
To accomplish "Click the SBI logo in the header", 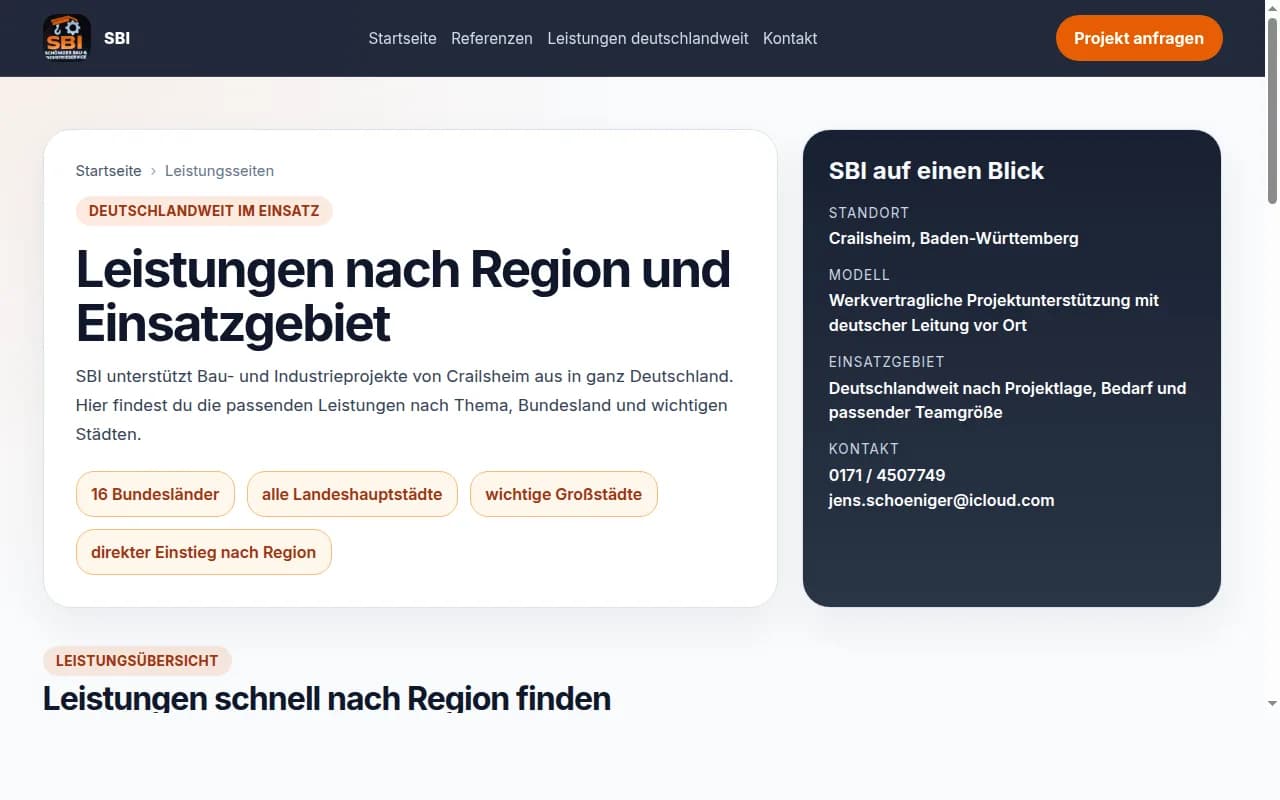I will pyautogui.click(x=66, y=38).
